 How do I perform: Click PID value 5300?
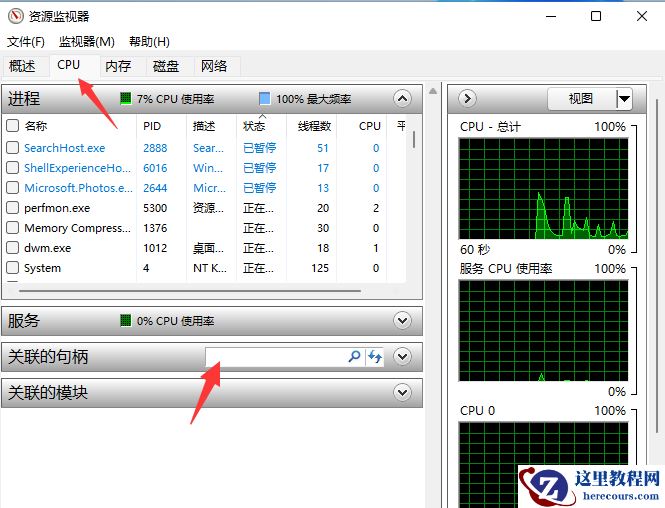(155, 208)
